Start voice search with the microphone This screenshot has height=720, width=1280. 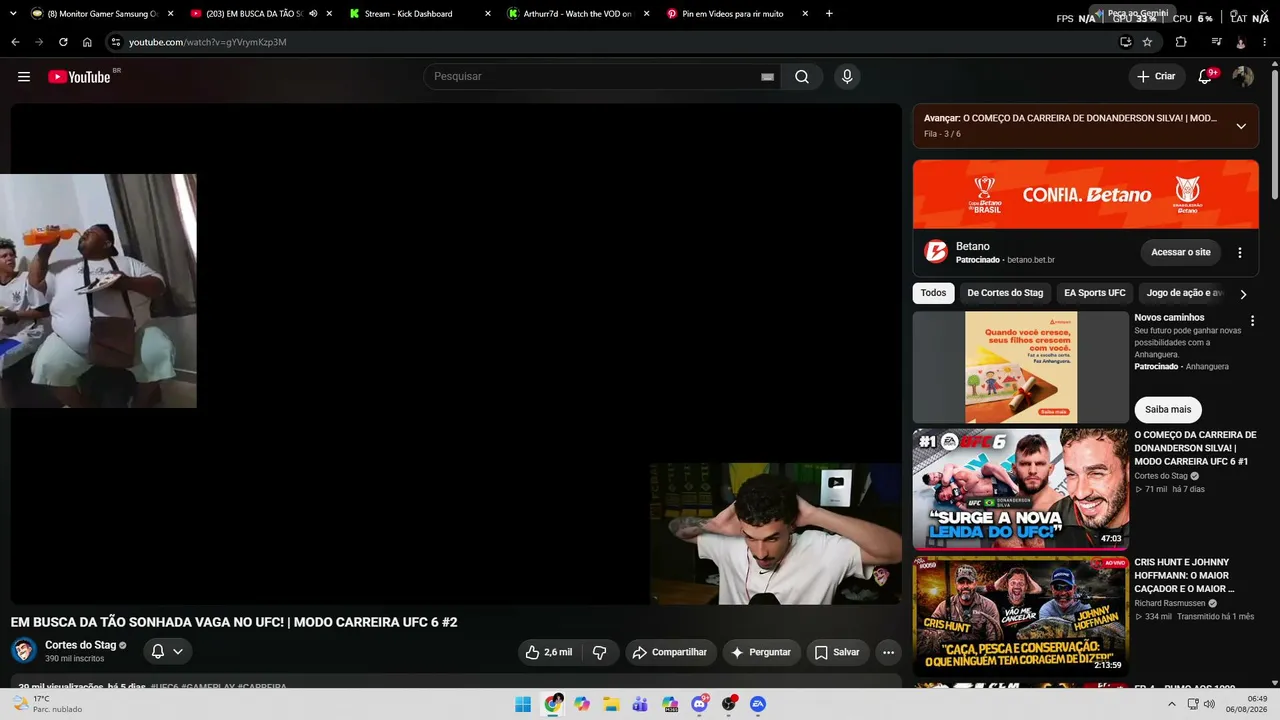coord(847,77)
